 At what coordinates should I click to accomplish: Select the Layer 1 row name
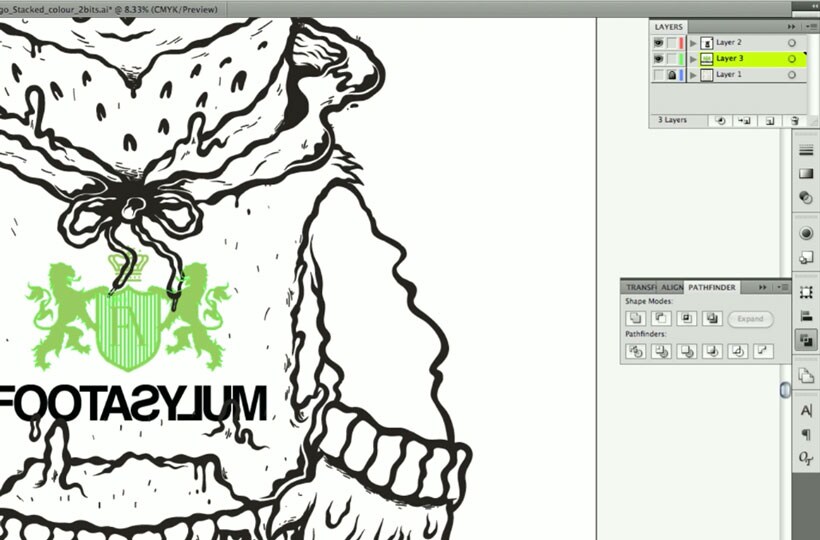click(x=728, y=75)
